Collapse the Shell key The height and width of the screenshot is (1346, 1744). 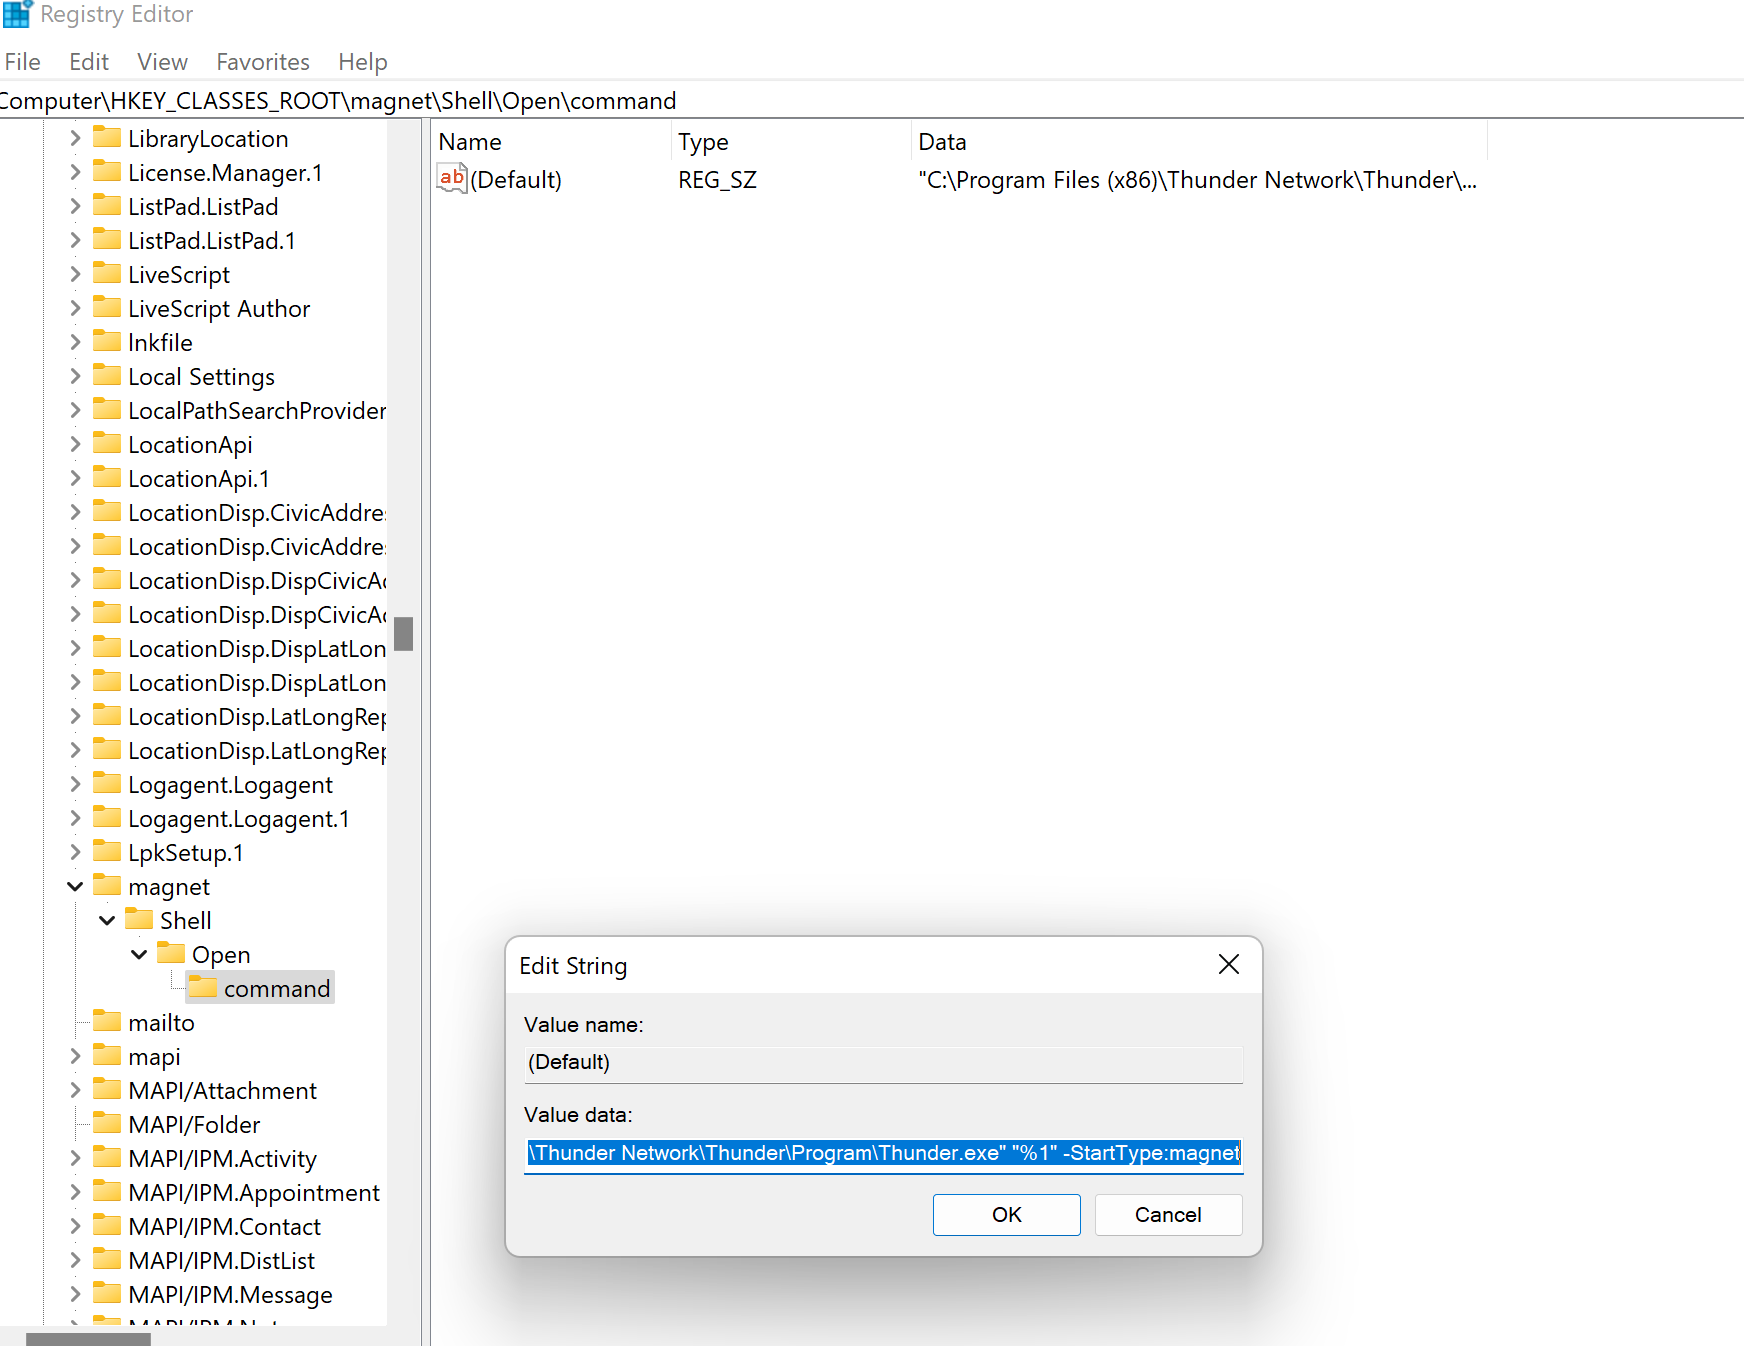click(107, 920)
